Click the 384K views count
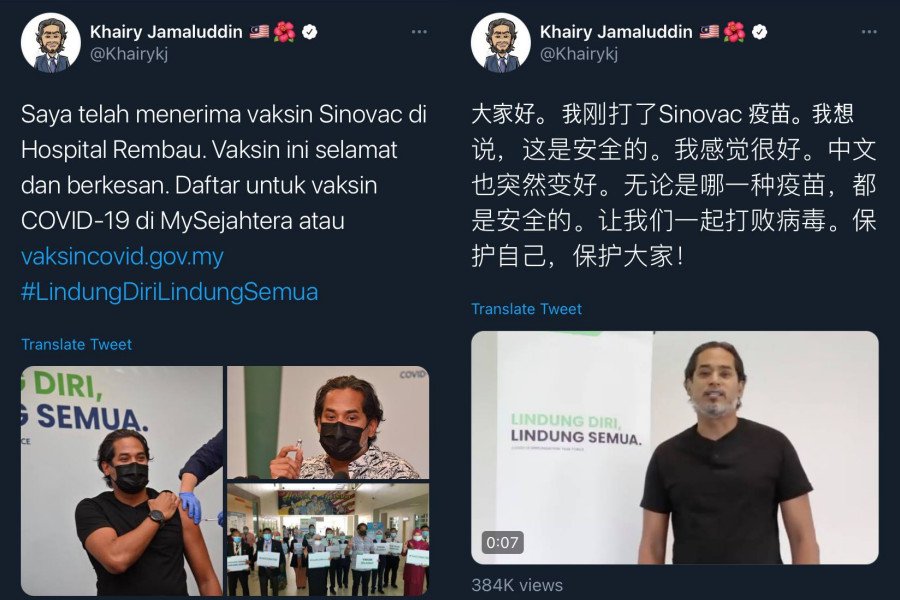 pos(517,585)
